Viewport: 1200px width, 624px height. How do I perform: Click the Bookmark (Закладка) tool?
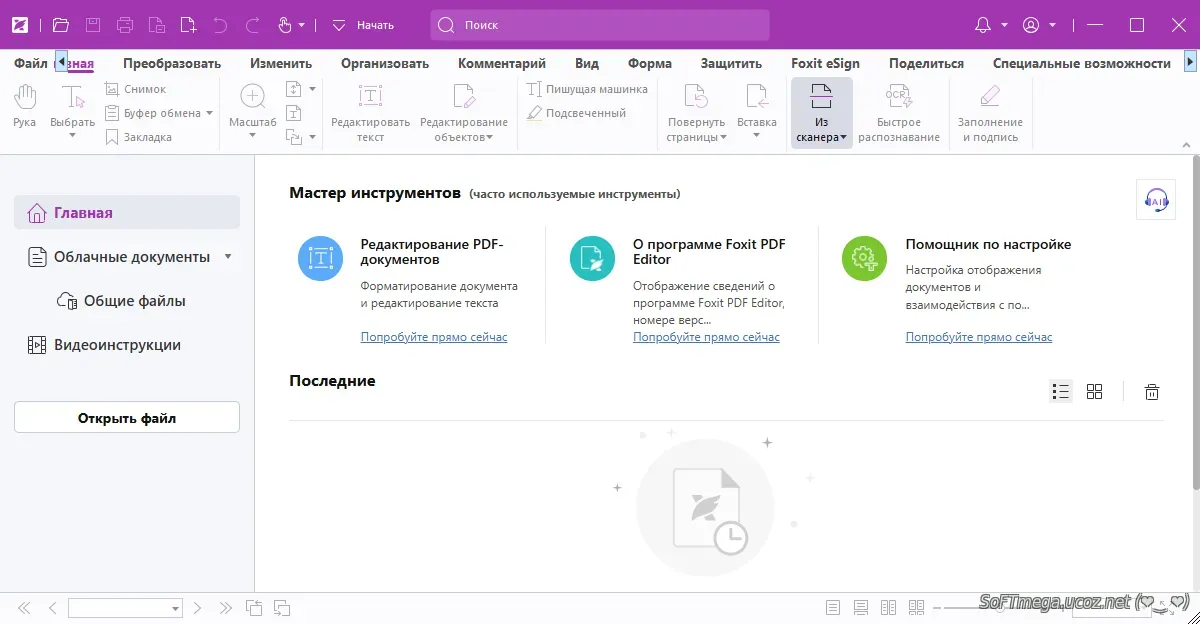coord(113,137)
